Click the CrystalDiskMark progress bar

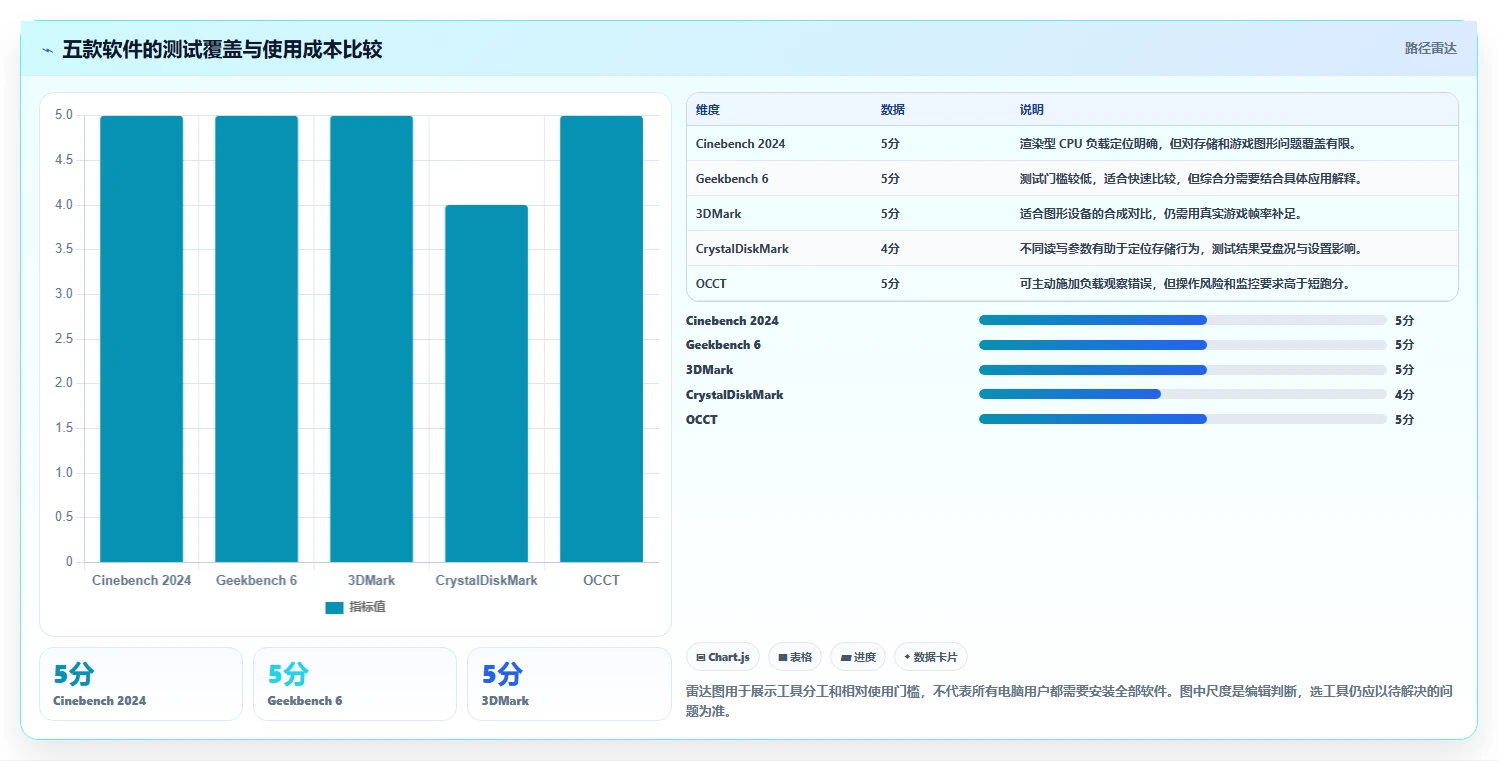pyautogui.click(x=1183, y=395)
